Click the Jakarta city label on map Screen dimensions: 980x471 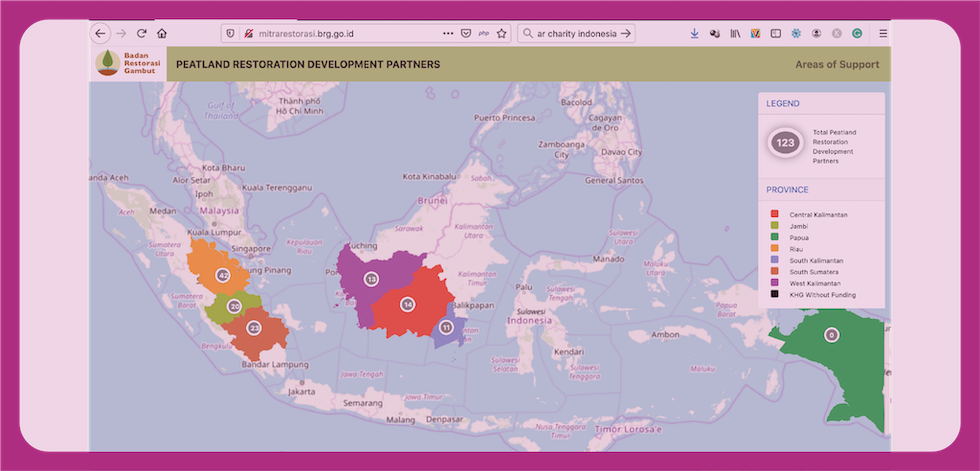pos(301,392)
